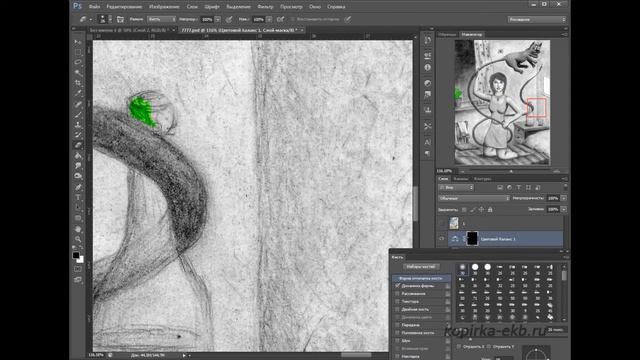Select the Path Selection tool
Image resolution: width=640 pixels, height=360 pixels.
click(78, 208)
